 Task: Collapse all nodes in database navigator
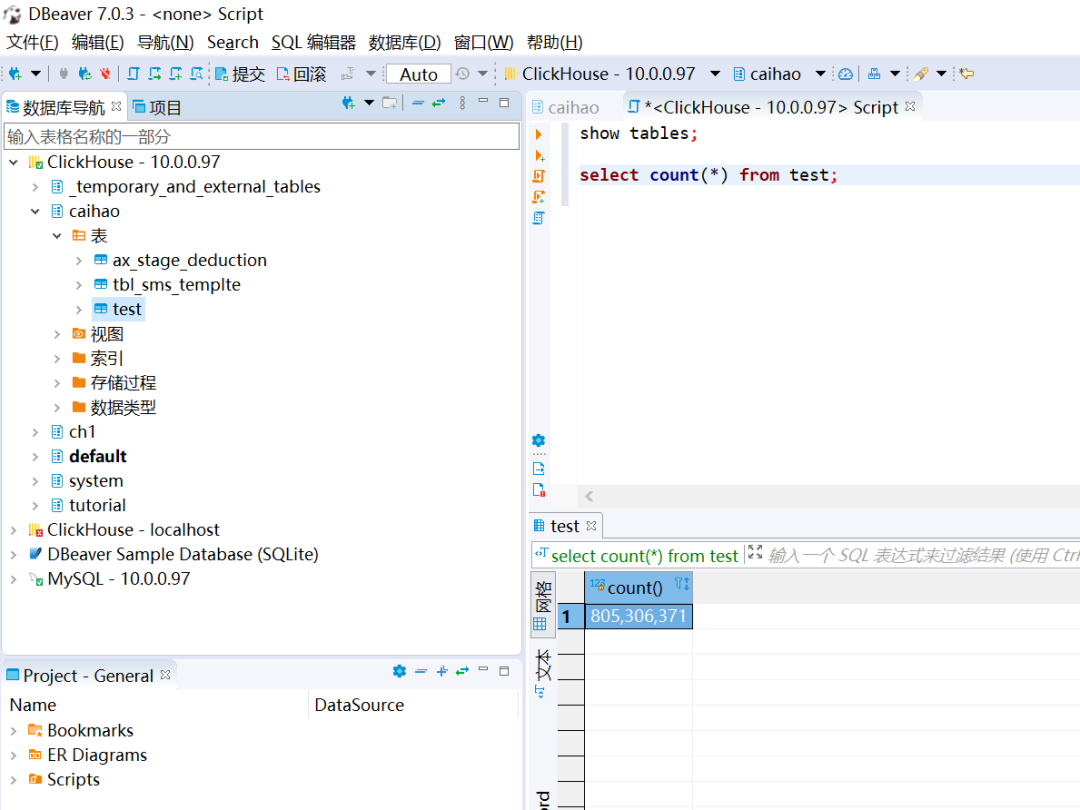[417, 103]
